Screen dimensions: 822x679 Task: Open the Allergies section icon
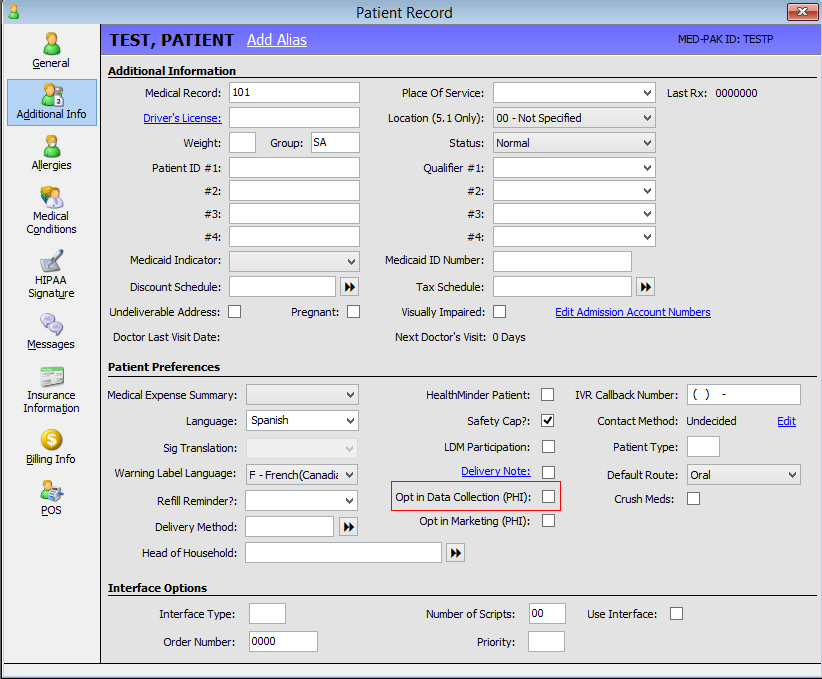click(x=51, y=146)
